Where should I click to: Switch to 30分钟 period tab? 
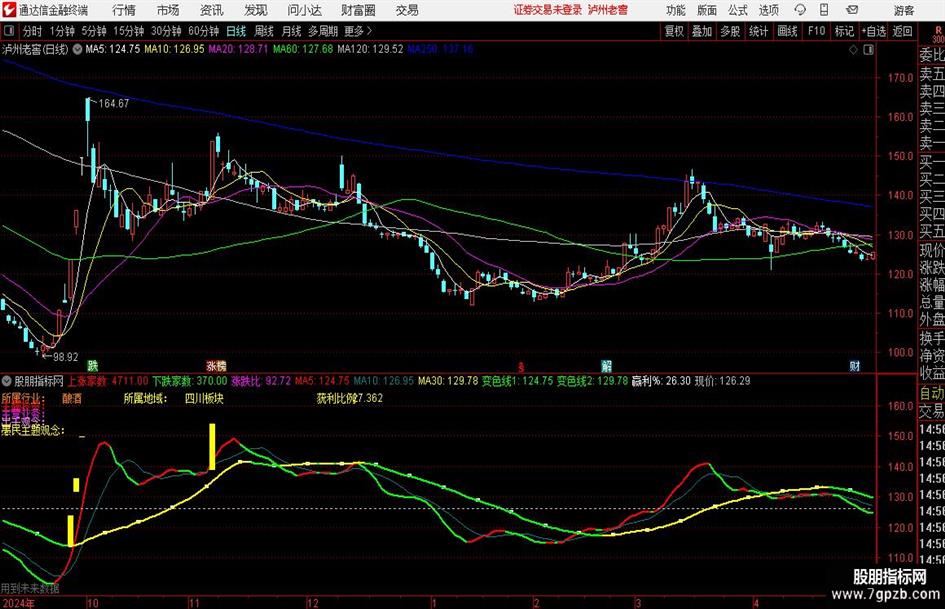pyautogui.click(x=166, y=31)
